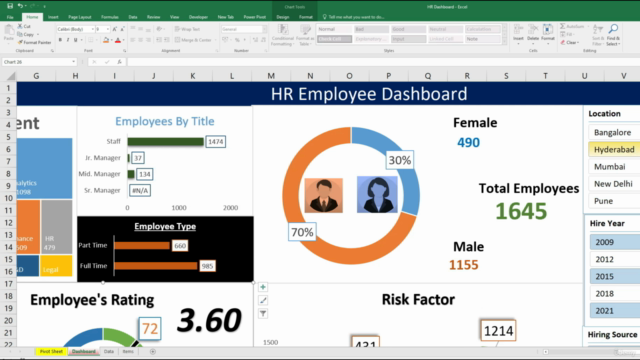Click the Chart Filters funnel icon
This screenshot has width=640, height=360.
click(x=263, y=314)
